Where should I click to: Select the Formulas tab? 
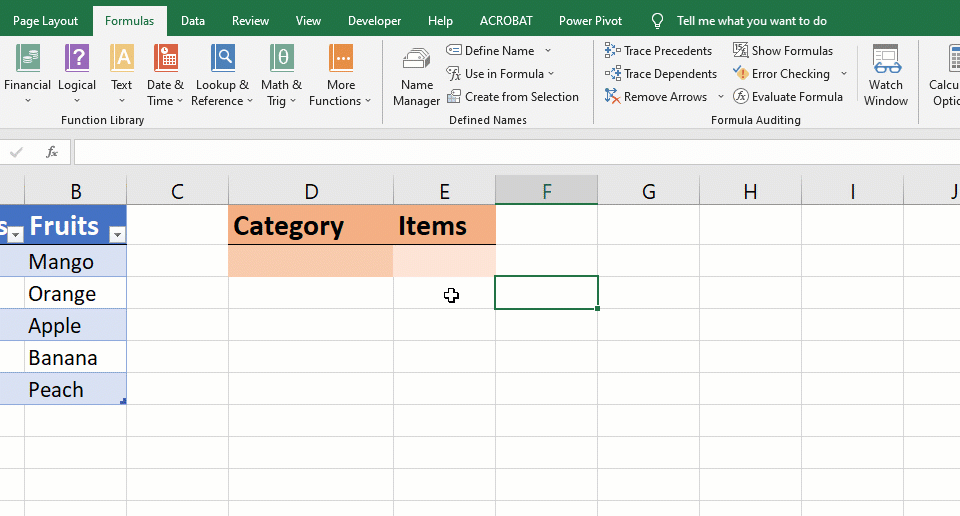pos(129,21)
